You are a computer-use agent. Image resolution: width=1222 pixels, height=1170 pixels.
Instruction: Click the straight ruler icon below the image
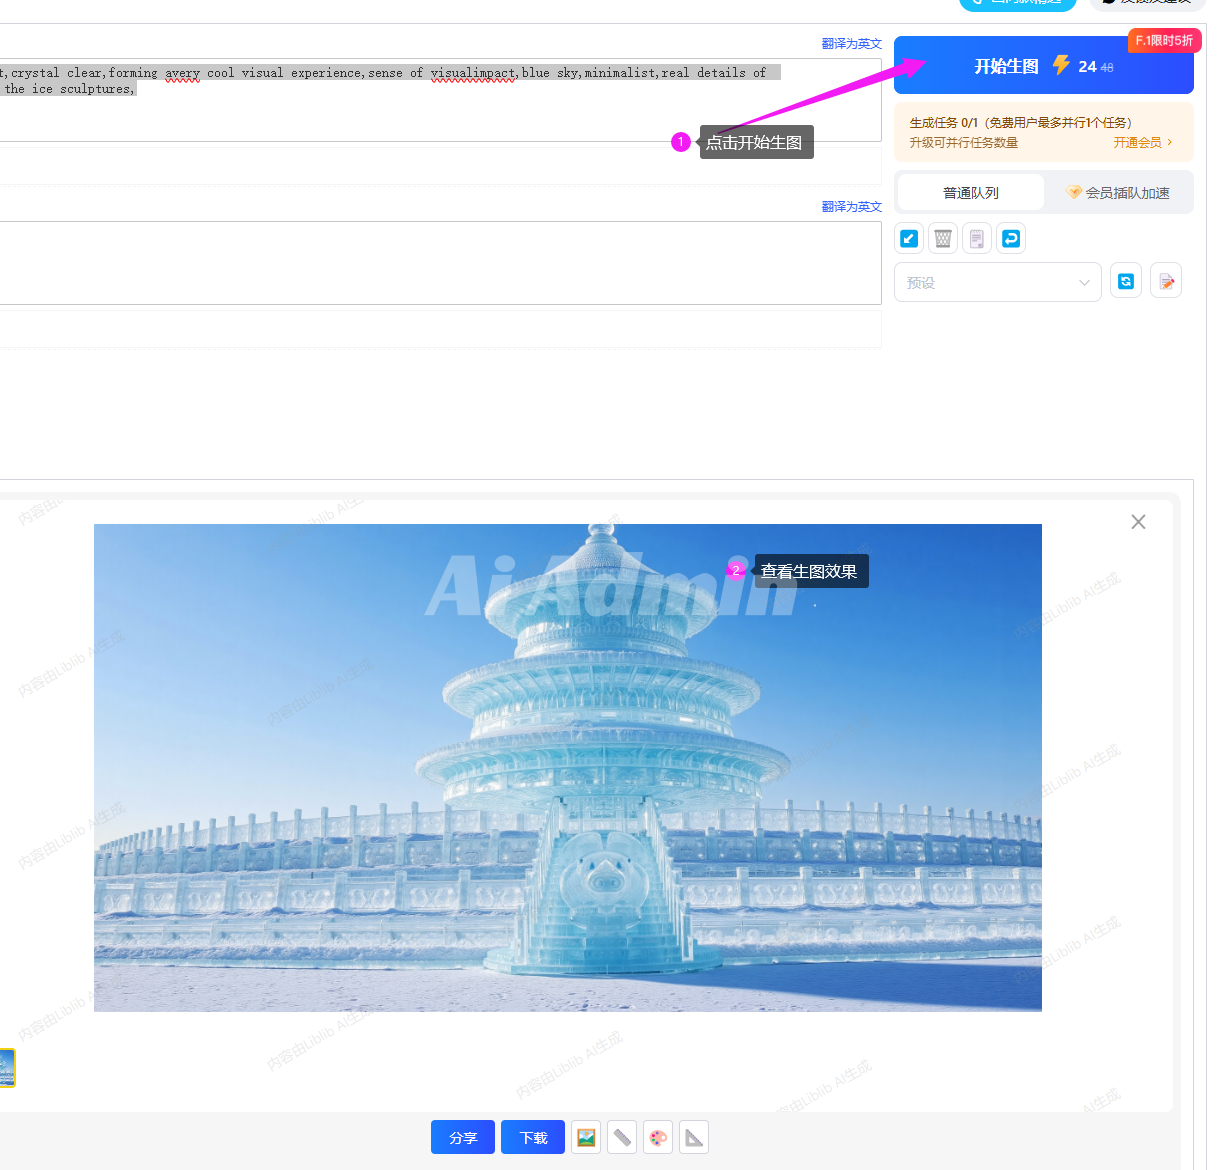click(622, 1137)
